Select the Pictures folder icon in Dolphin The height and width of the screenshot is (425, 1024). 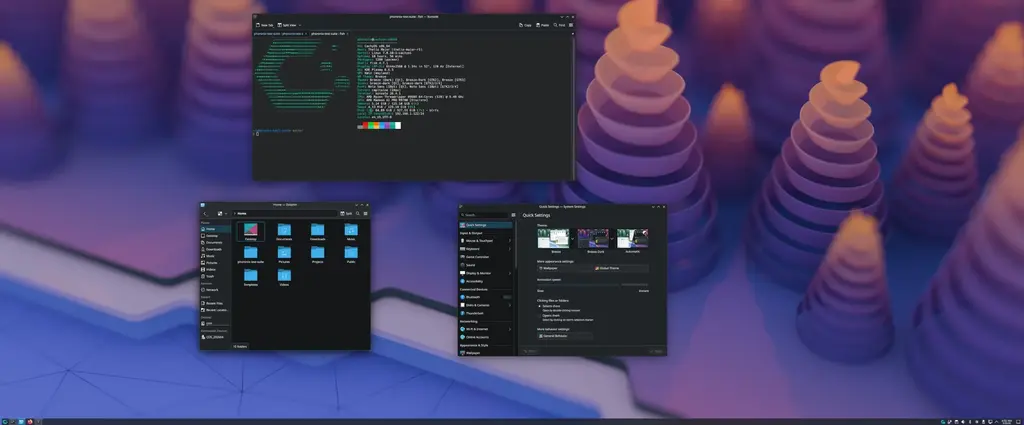(x=284, y=254)
